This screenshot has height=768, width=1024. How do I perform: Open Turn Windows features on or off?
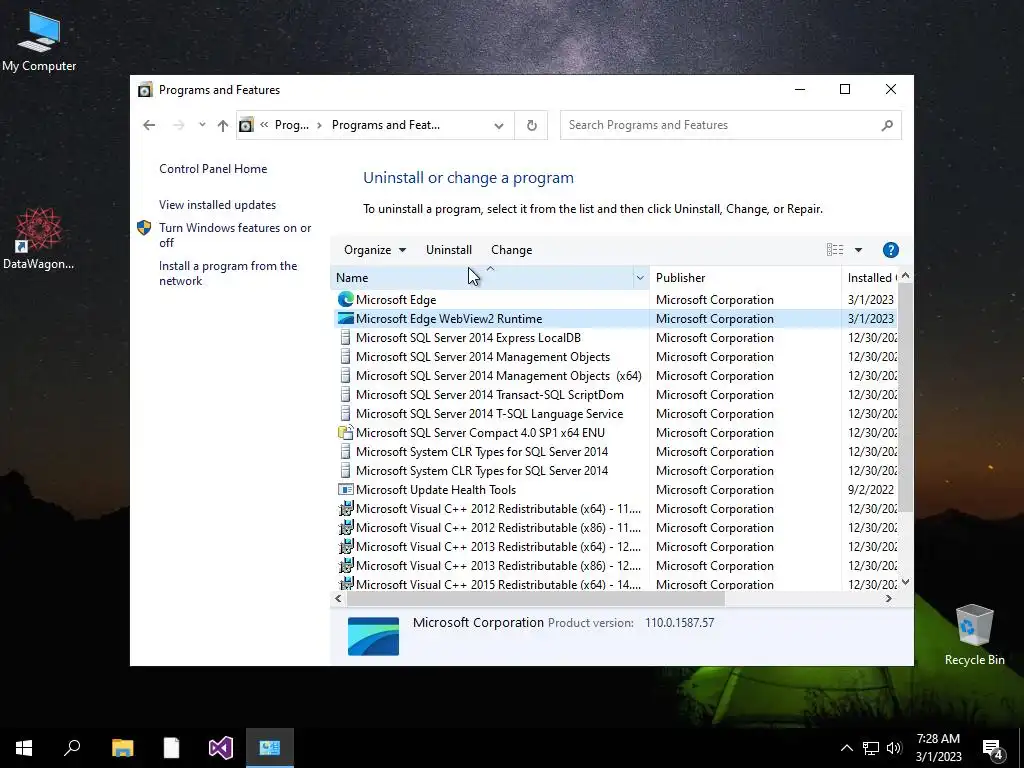[x=235, y=235]
